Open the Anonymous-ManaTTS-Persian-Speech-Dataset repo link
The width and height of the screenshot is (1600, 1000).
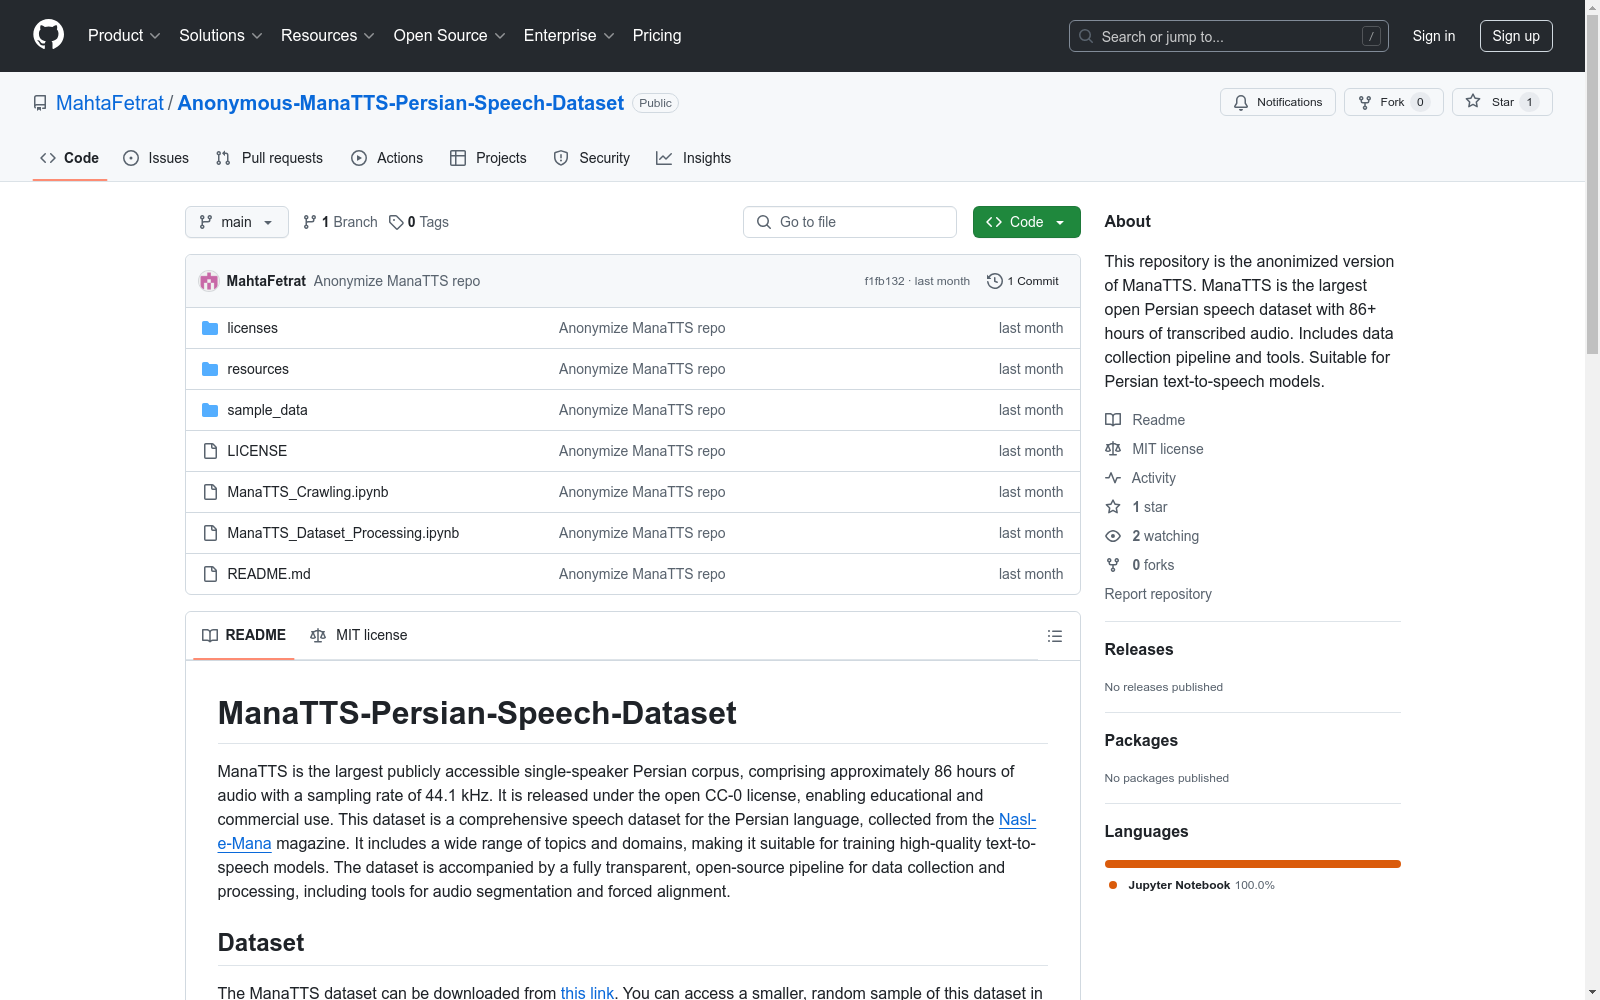point(401,103)
